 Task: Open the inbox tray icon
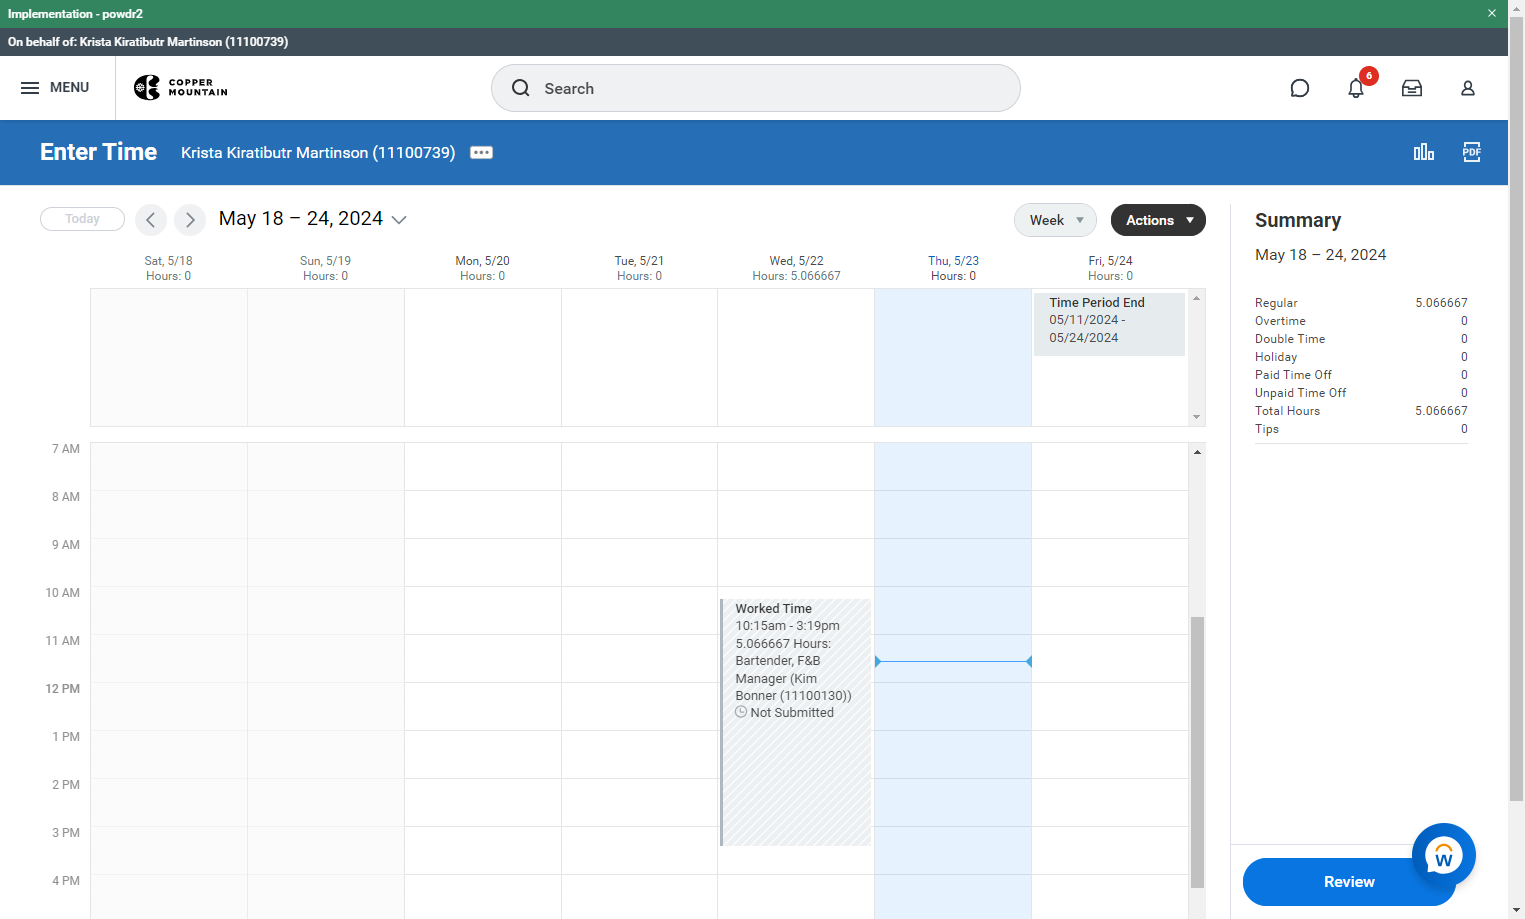[x=1411, y=88]
